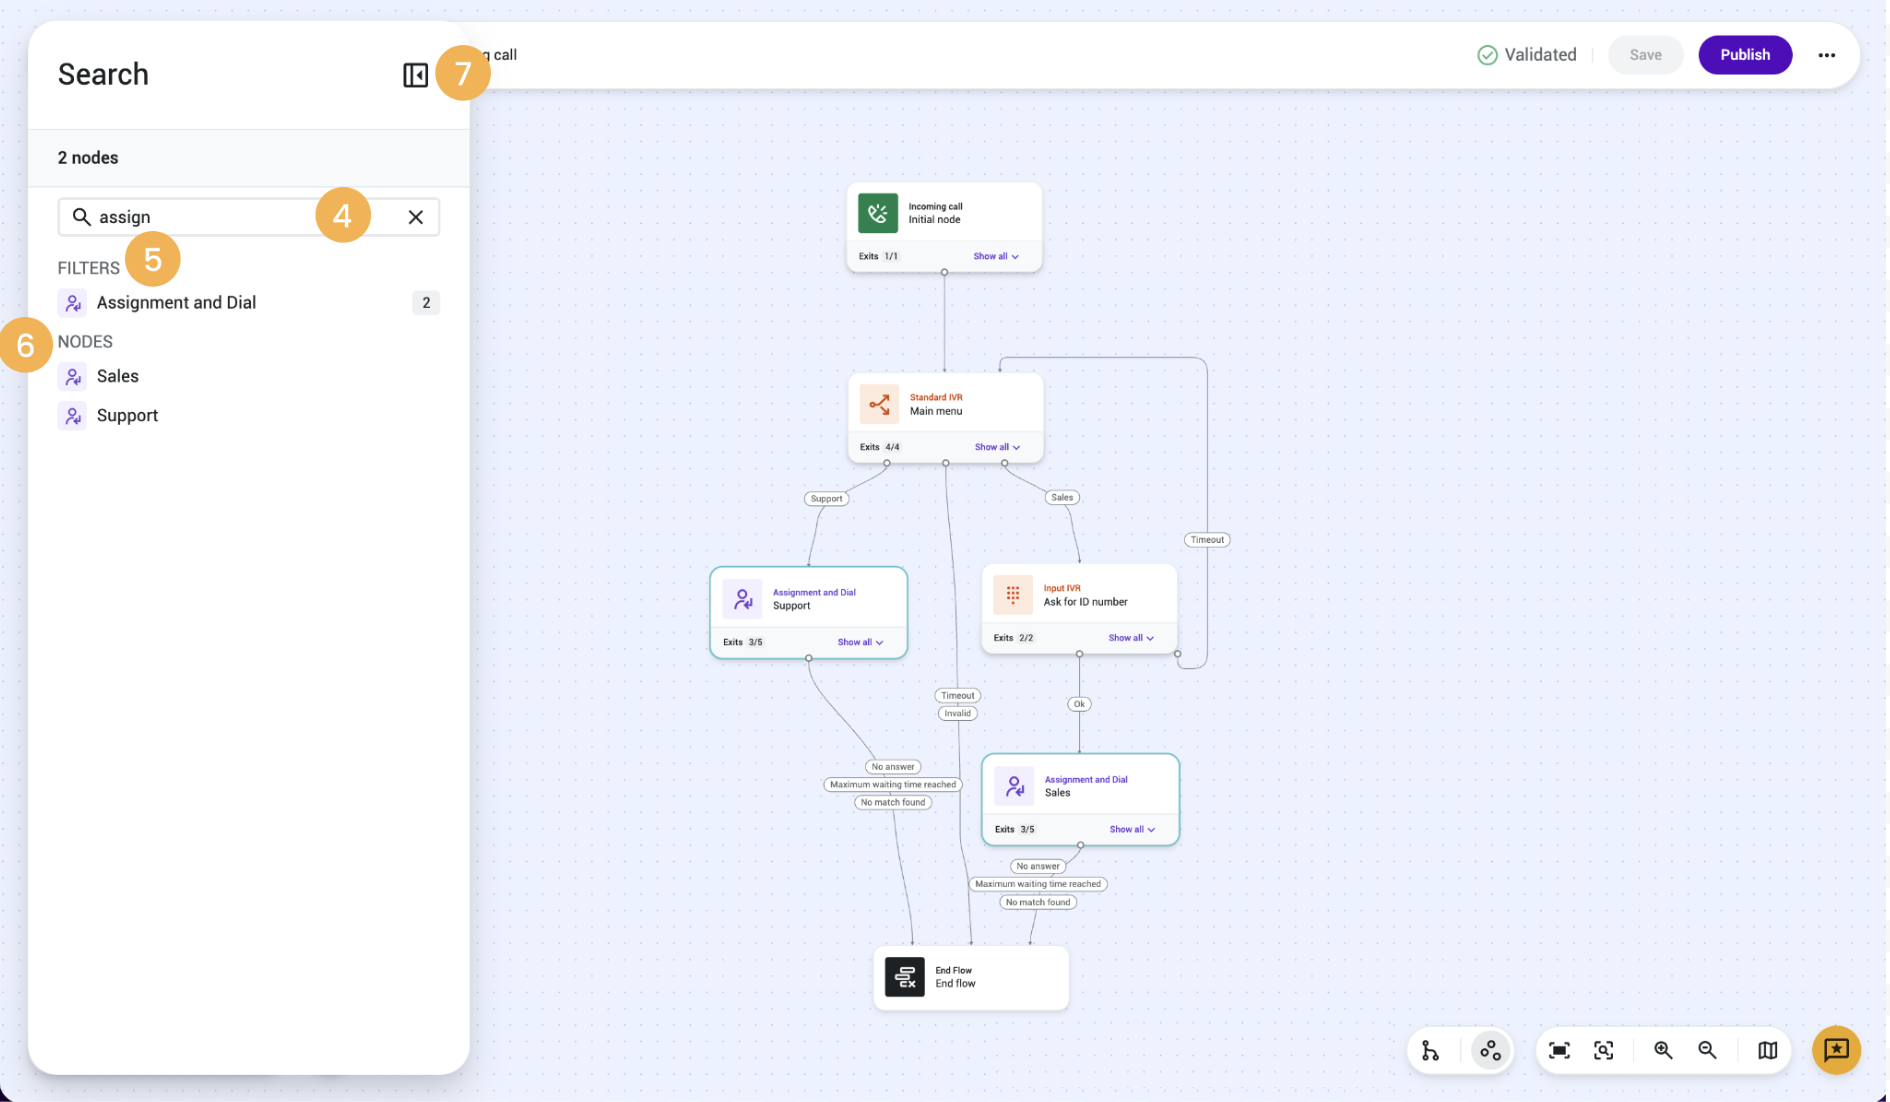Expand Show all on Sales node
The image size is (1890, 1102).
pyautogui.click(x=1132, y=829)
